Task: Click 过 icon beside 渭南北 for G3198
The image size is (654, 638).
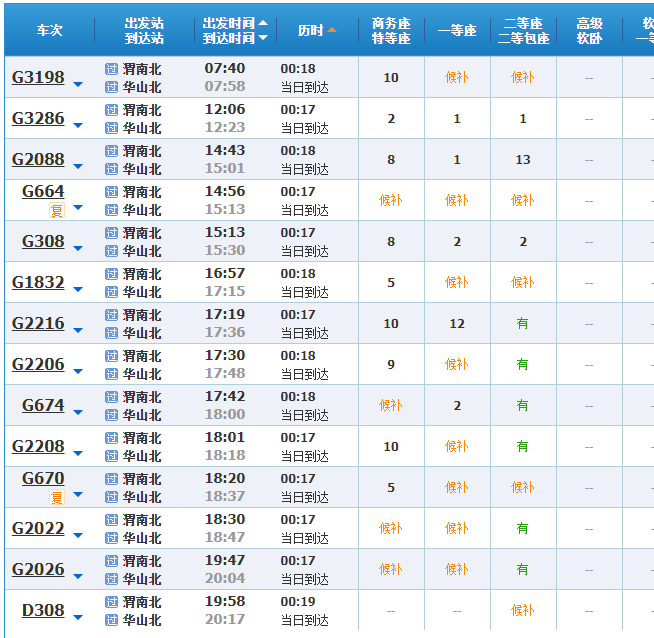Action: (111, 69)
